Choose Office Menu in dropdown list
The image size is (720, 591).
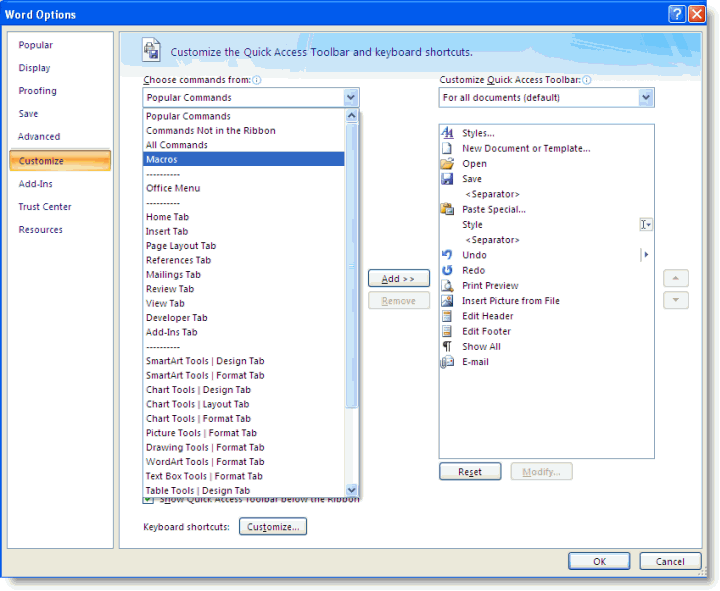[x=244, y=188]
